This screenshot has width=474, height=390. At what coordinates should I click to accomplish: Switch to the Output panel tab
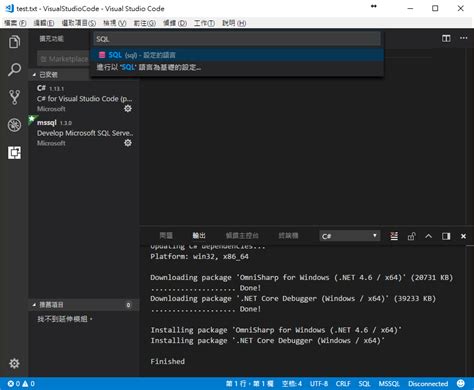199,236
